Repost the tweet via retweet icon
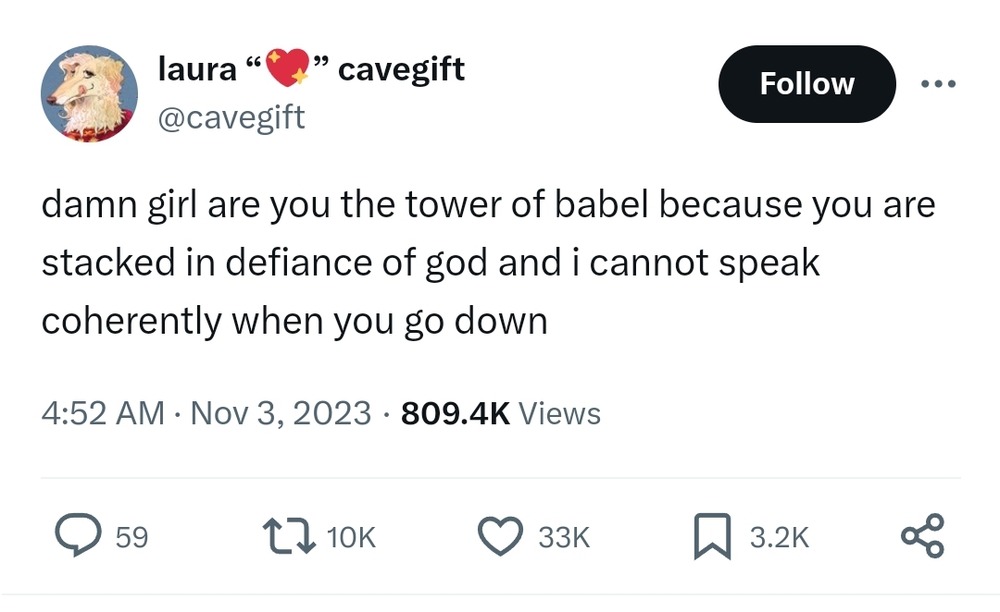Screen dimensions: 1000x612 [289, 537]
